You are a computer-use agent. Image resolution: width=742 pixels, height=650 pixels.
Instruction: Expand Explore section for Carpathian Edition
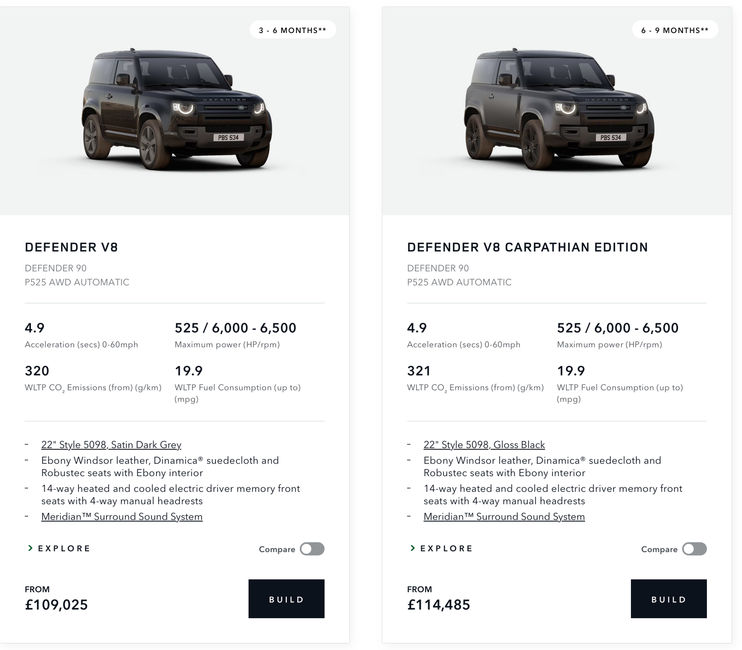point(442,548)
